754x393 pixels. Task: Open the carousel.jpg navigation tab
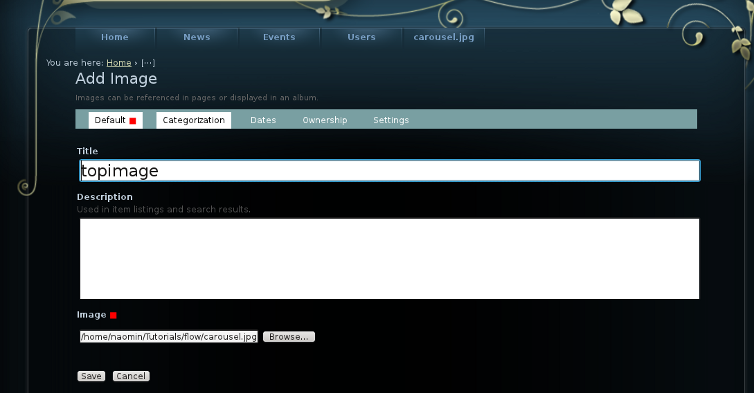443,38
